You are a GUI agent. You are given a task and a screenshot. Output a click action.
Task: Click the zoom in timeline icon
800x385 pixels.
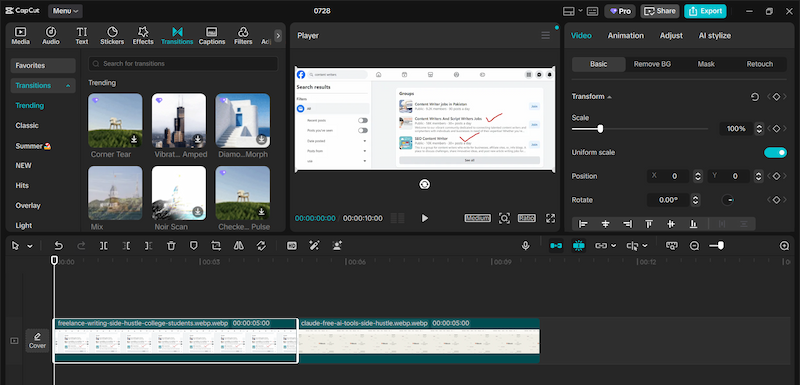pyautogui.click(x=785, y=246)
